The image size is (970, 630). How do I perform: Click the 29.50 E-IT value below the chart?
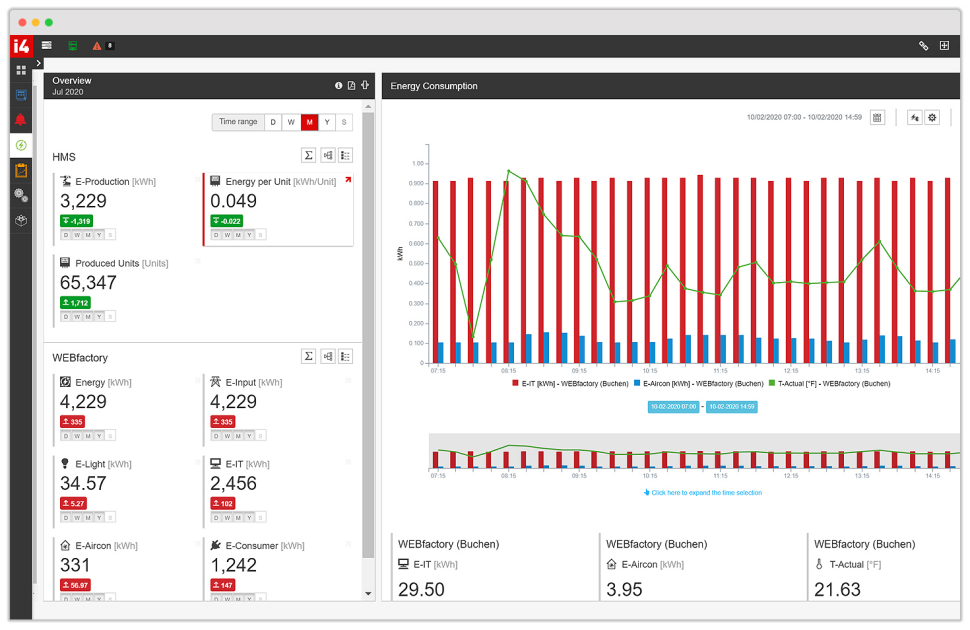click(421, 589)
